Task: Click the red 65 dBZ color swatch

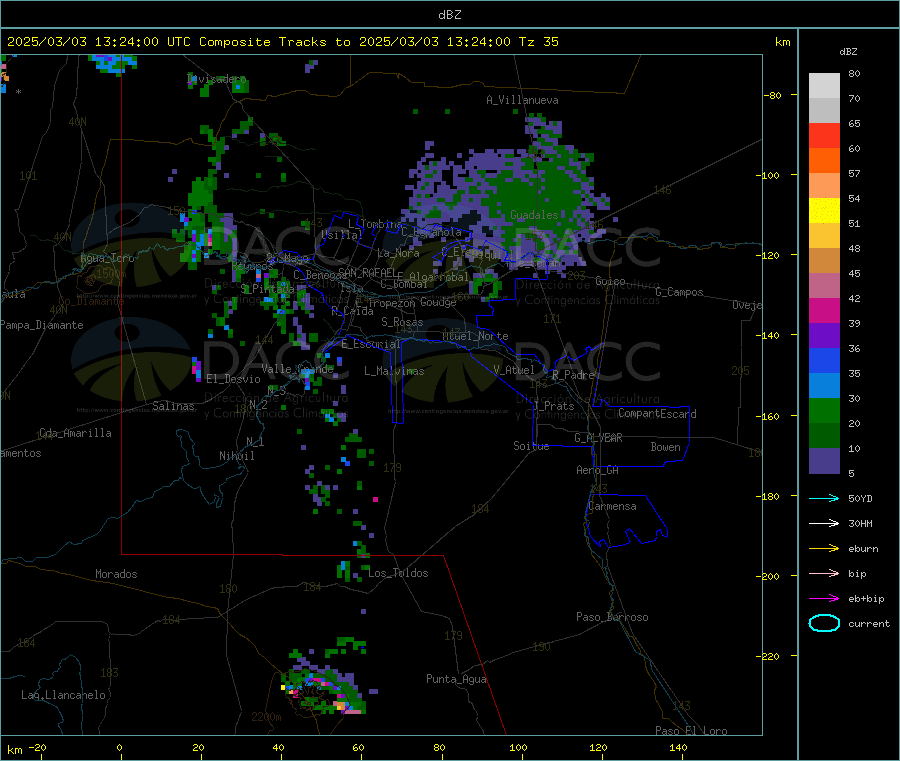Action: point(824,135)
